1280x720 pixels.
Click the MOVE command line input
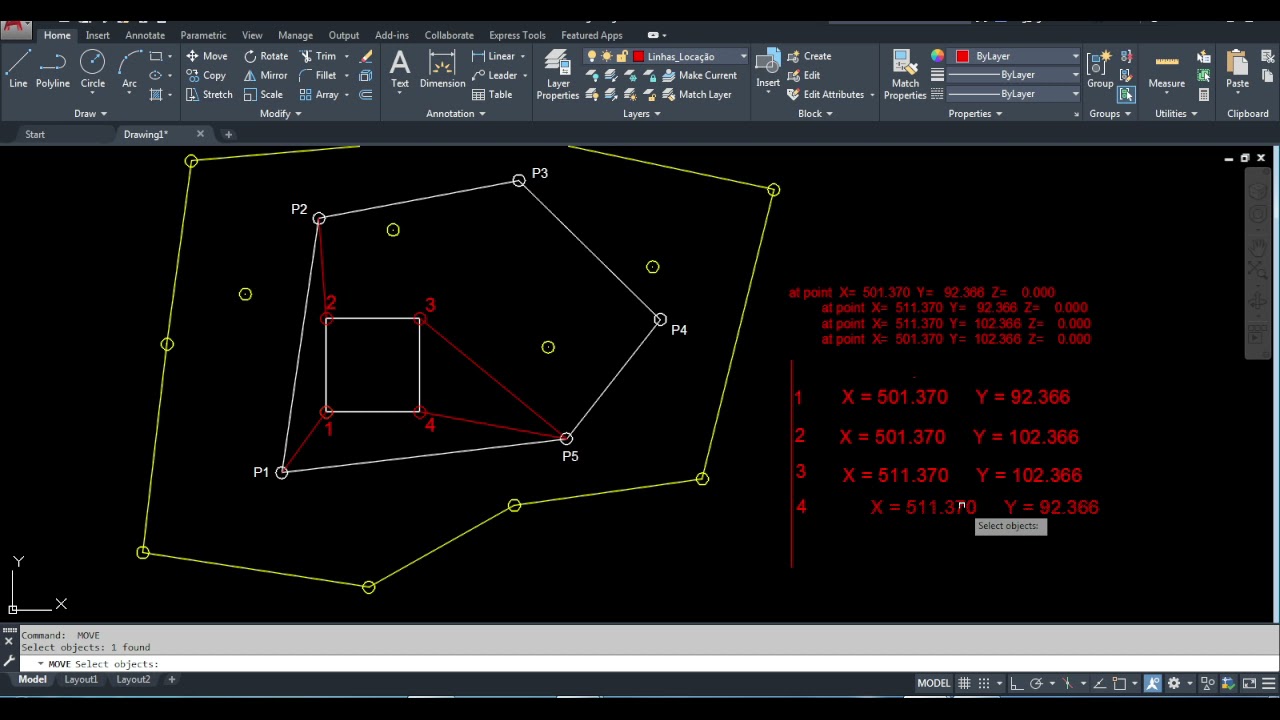click(x=640, y=664)
